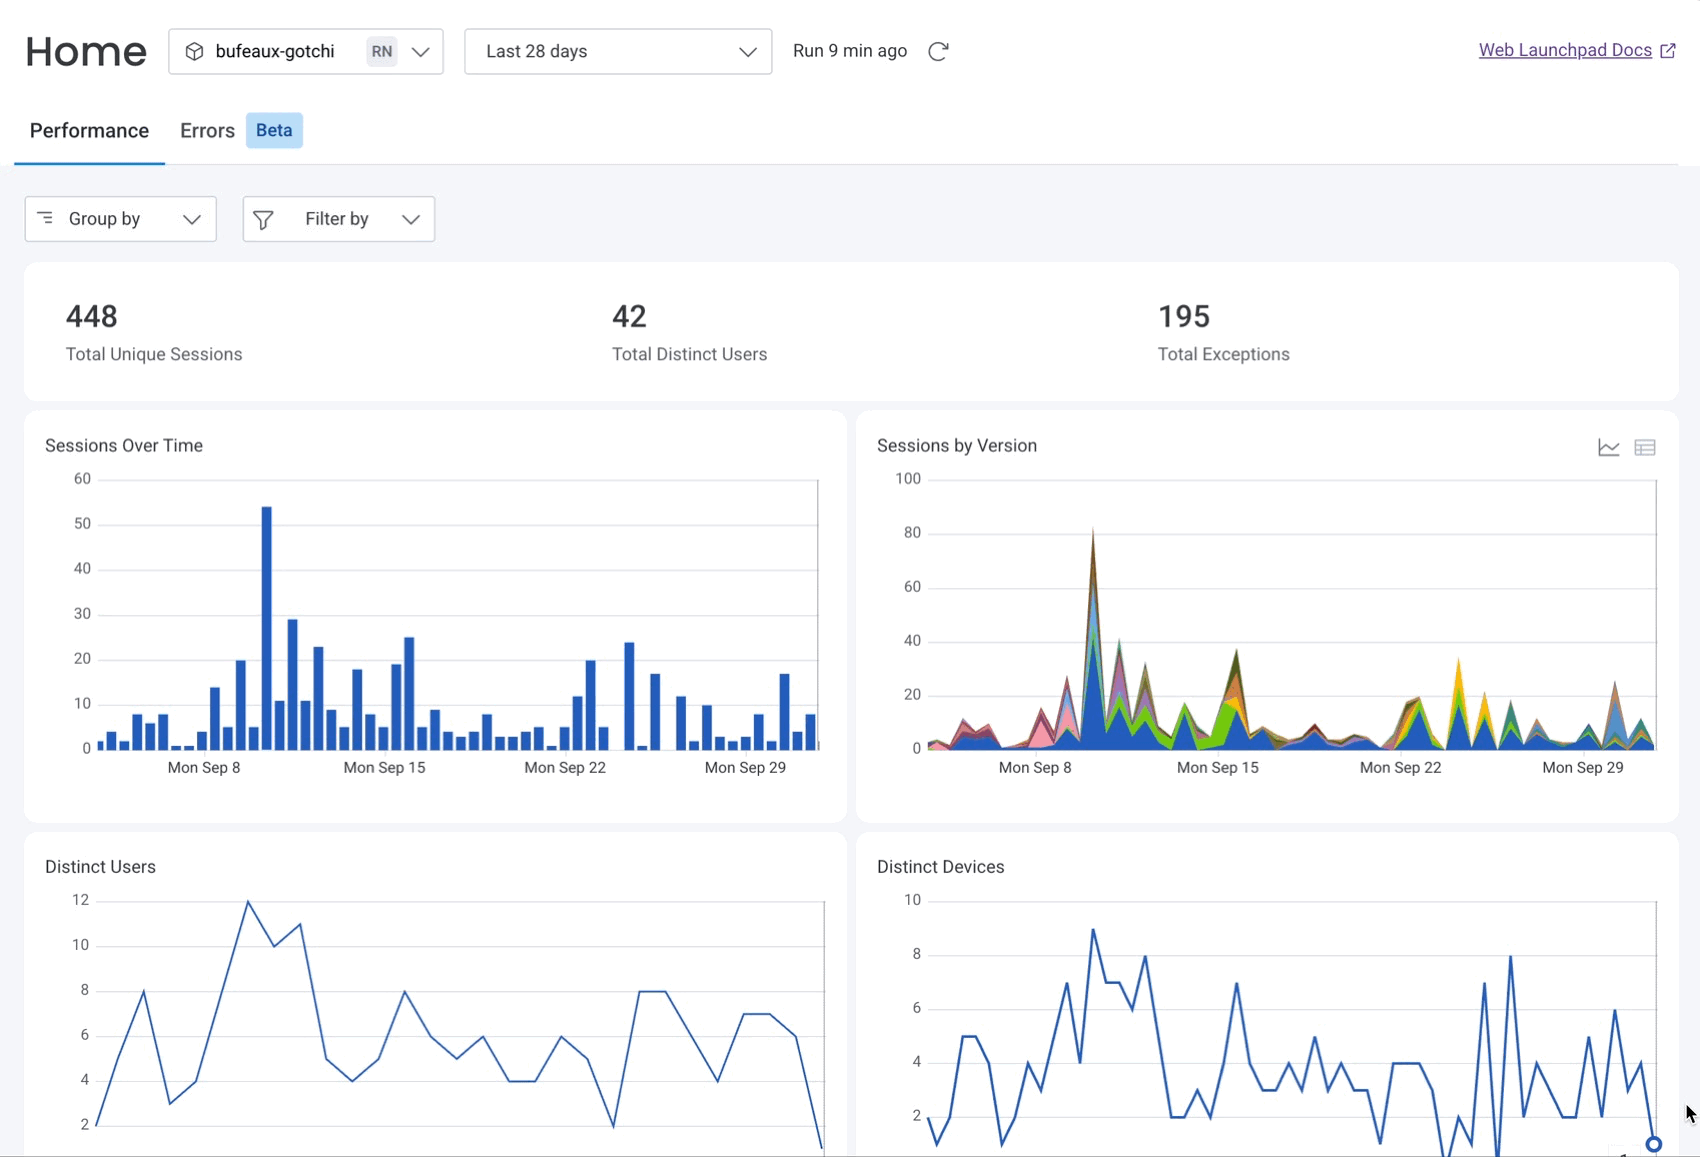
Task: Click the 448 Total Unique Sessions stat
Action: [92, 317]
